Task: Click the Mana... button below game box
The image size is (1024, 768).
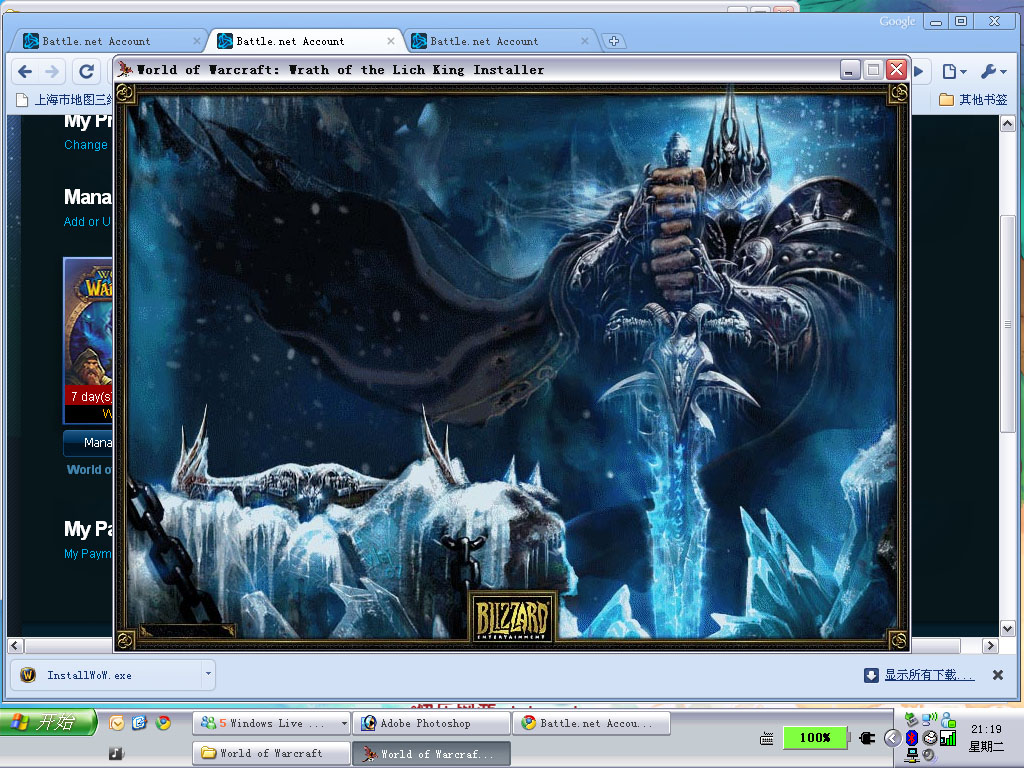Action: [88, 443]
